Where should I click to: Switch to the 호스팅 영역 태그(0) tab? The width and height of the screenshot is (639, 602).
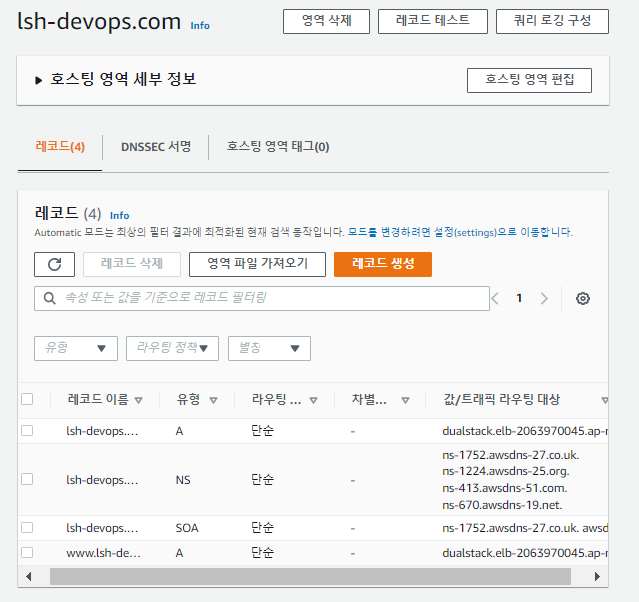click(x=278, y=146)
